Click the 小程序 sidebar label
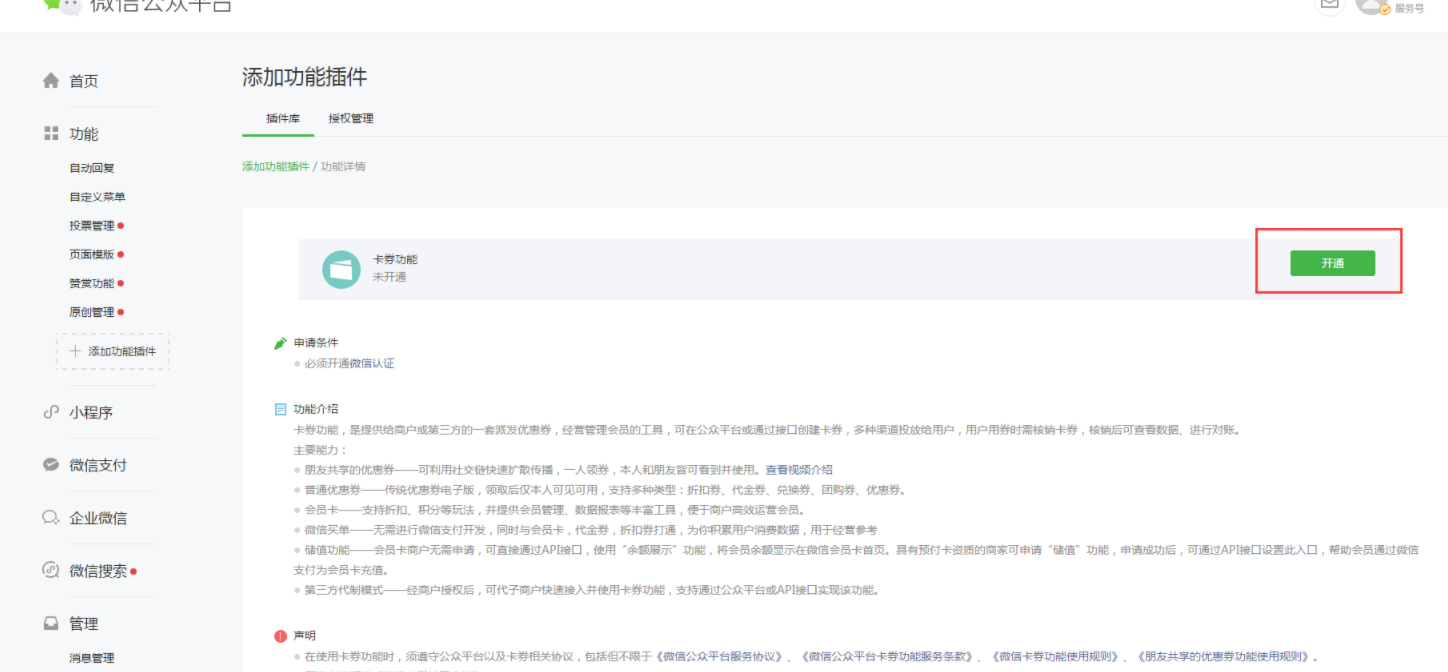The image size is (1448, 672). (91, 412)
